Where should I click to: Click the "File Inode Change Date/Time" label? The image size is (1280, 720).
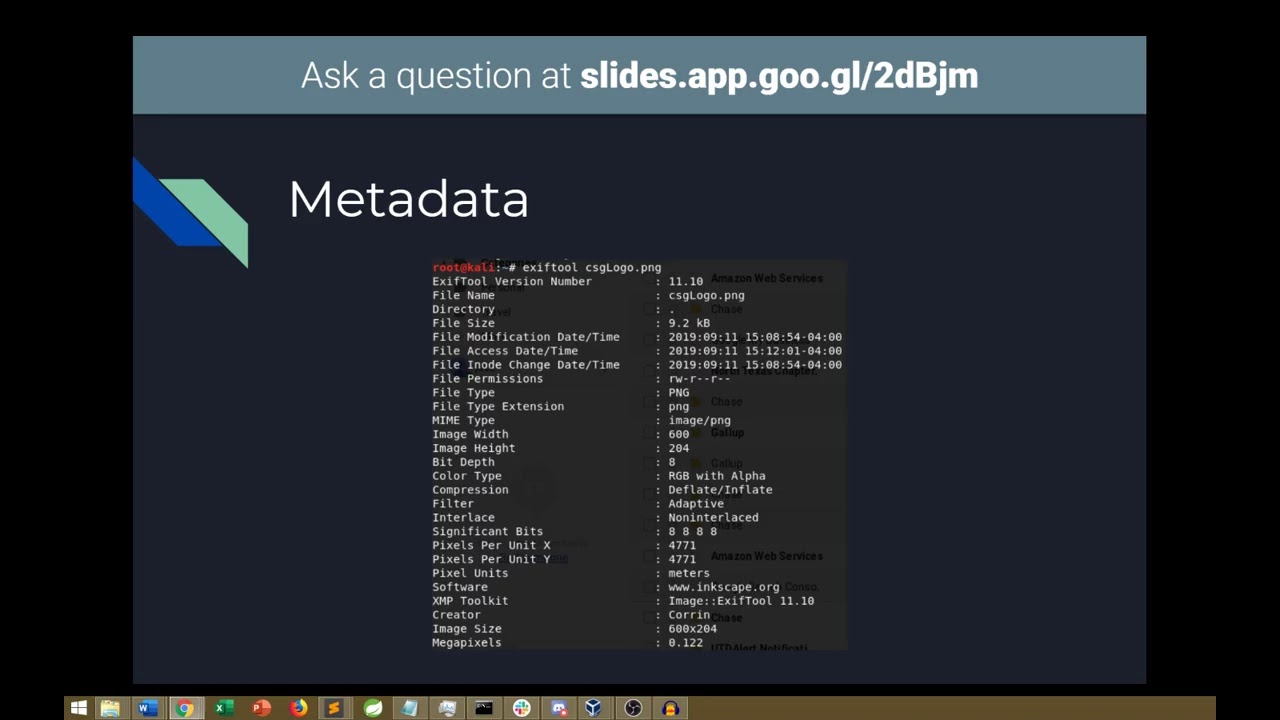pyautogui.click(x=526, y=365)
